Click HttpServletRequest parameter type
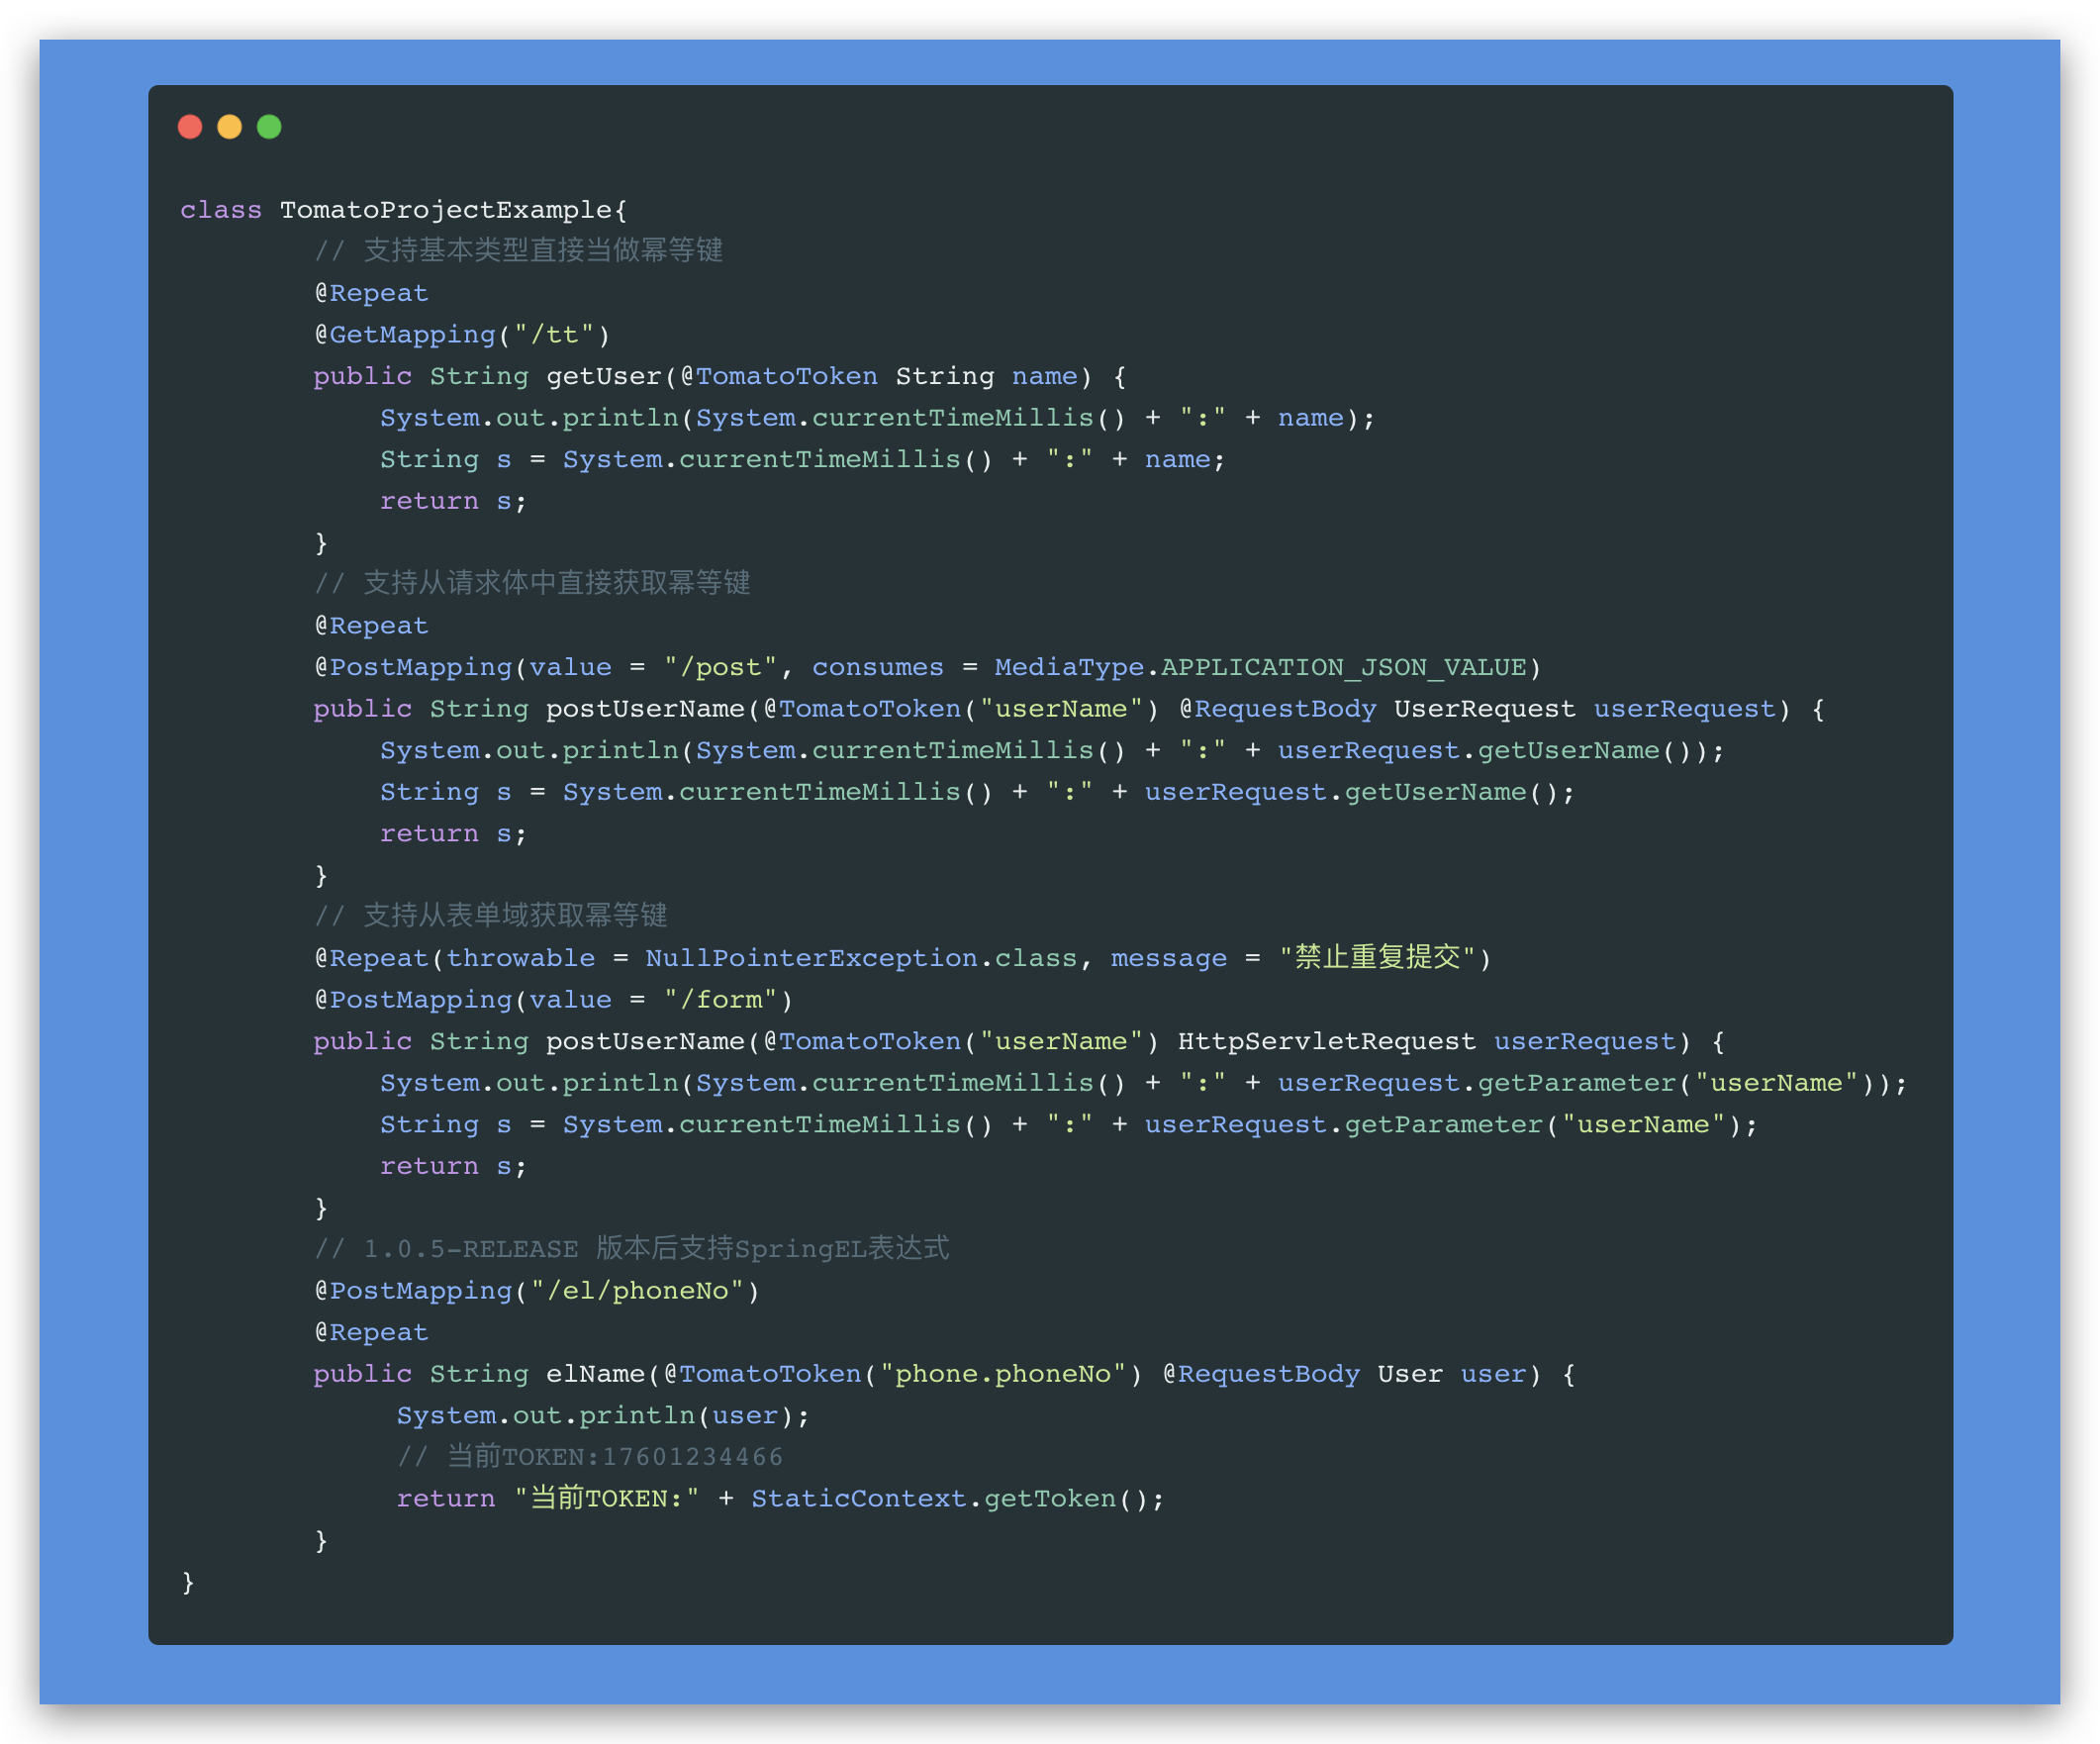The image size is (2100, 1744). 1326,1042
